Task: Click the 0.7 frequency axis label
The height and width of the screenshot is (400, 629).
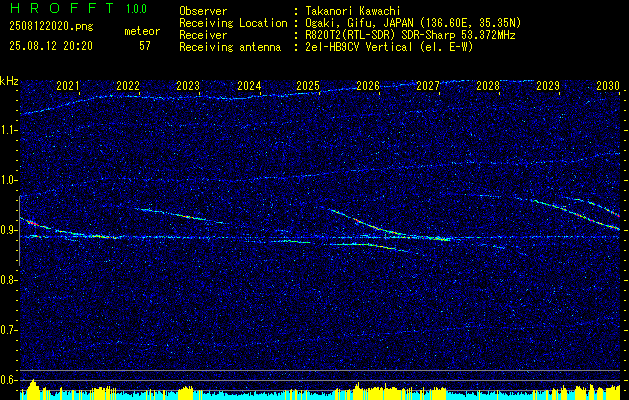Action: 9,330
